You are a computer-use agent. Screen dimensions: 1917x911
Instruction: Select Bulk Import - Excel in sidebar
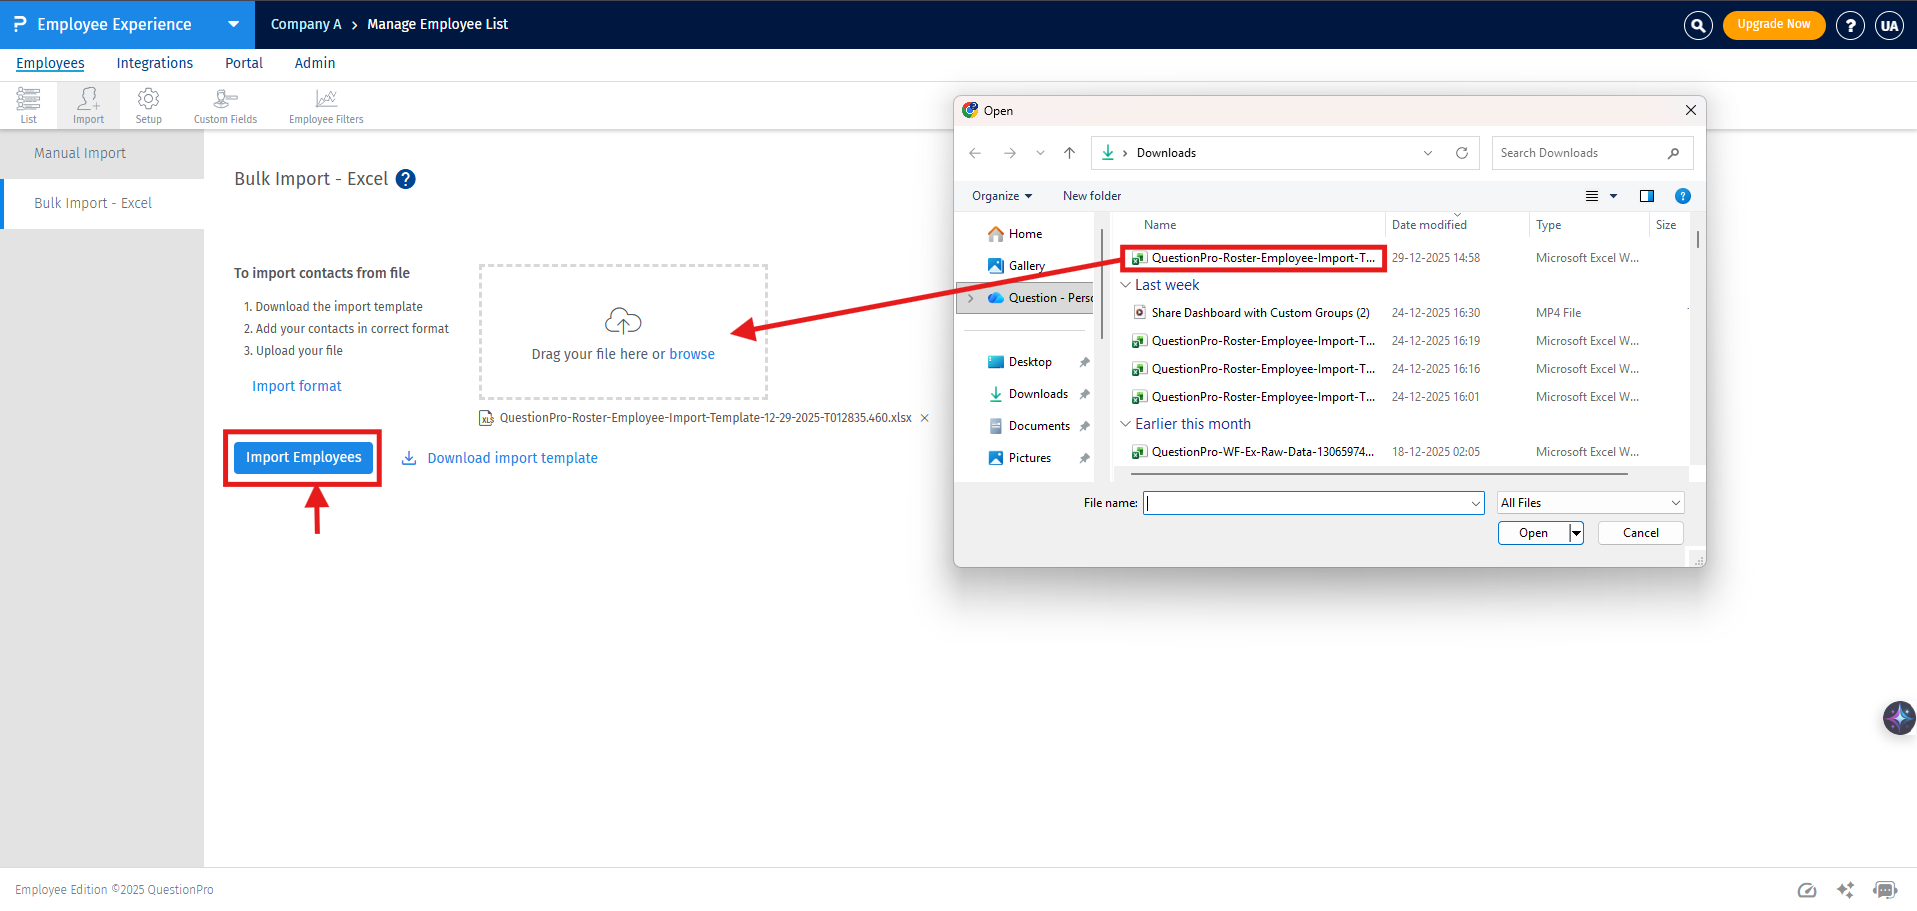click(102, 204)
